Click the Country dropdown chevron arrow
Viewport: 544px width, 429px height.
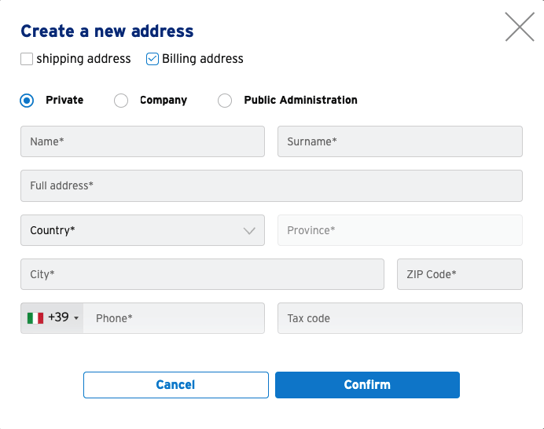249,231
